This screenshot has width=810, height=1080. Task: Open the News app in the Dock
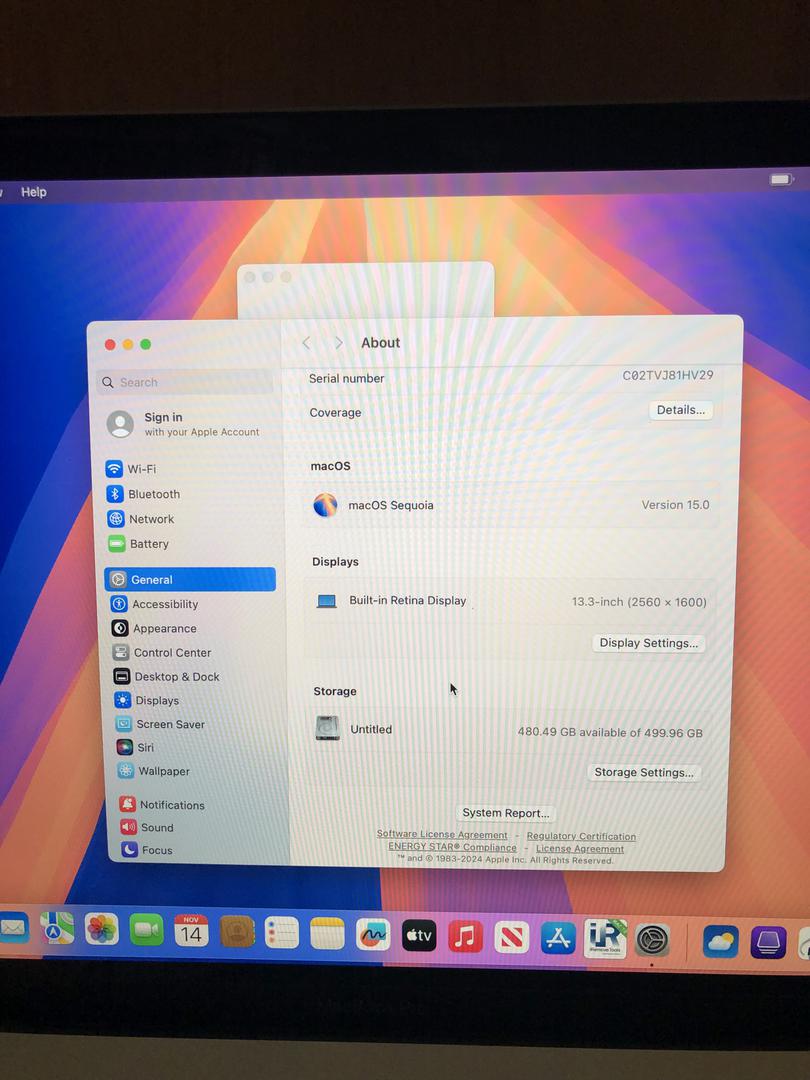coord(512,937)
